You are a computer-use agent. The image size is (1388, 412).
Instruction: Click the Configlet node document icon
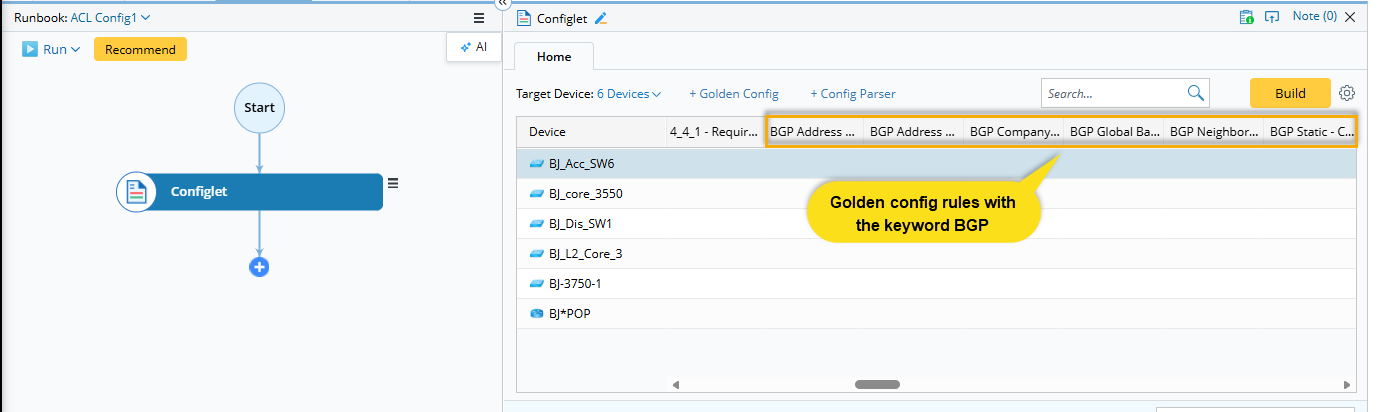135,191
